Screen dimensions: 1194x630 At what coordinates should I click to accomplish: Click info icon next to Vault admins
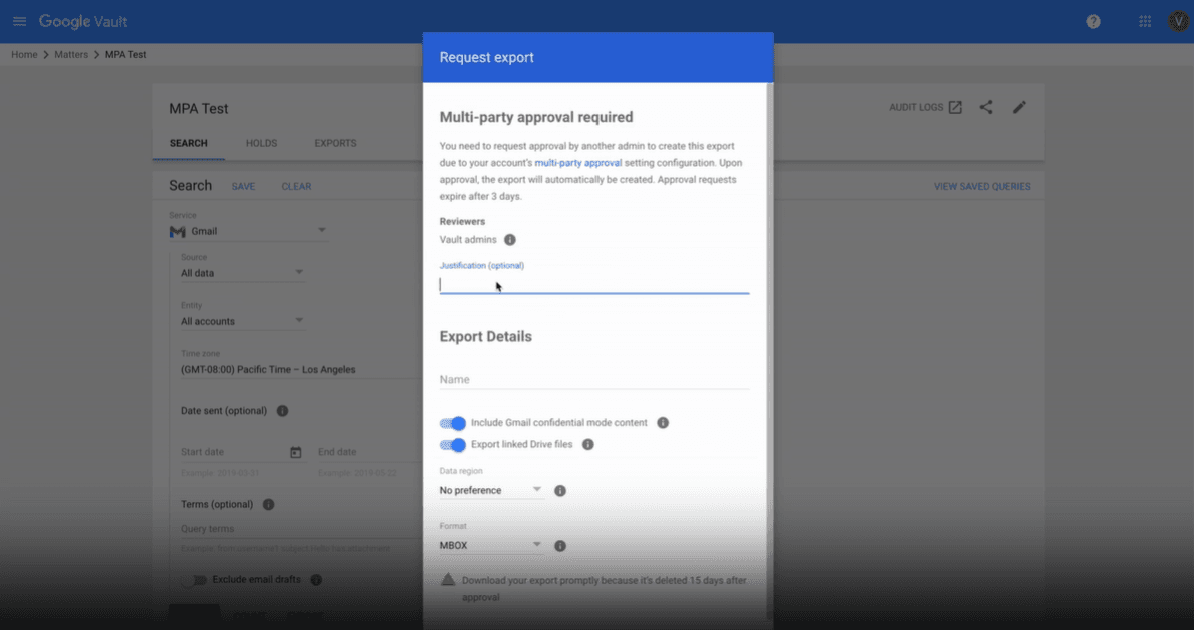pyautogui.click(x=510, y=240)
